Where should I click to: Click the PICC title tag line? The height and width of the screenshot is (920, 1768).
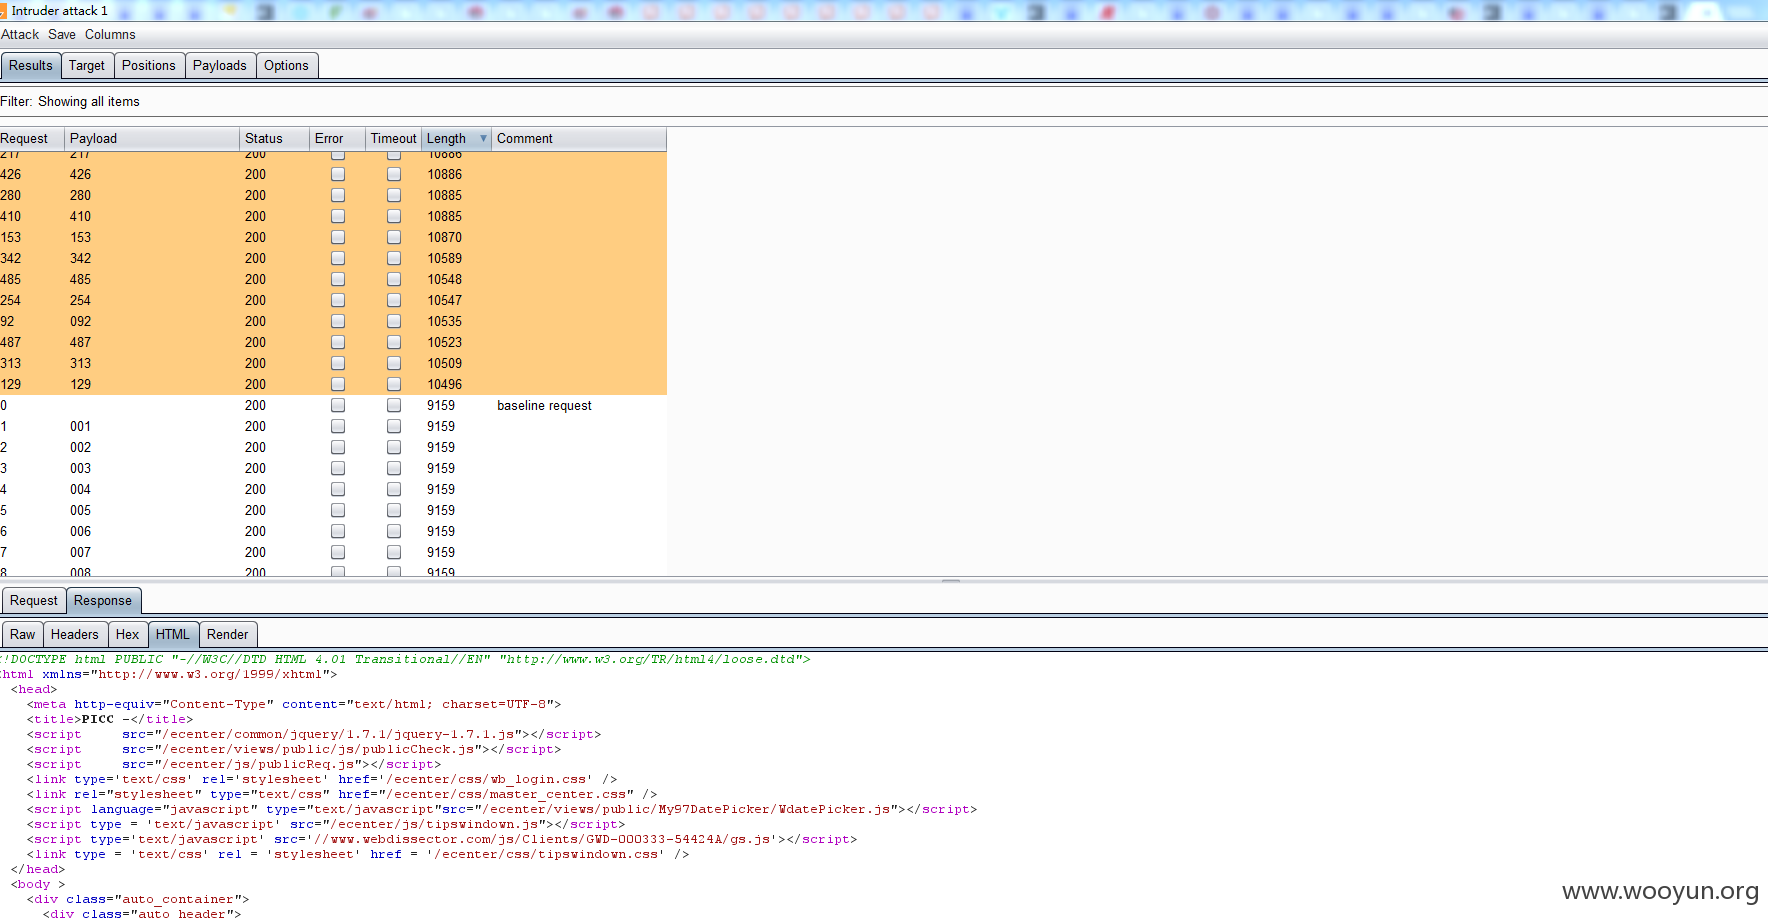[110, 720]
